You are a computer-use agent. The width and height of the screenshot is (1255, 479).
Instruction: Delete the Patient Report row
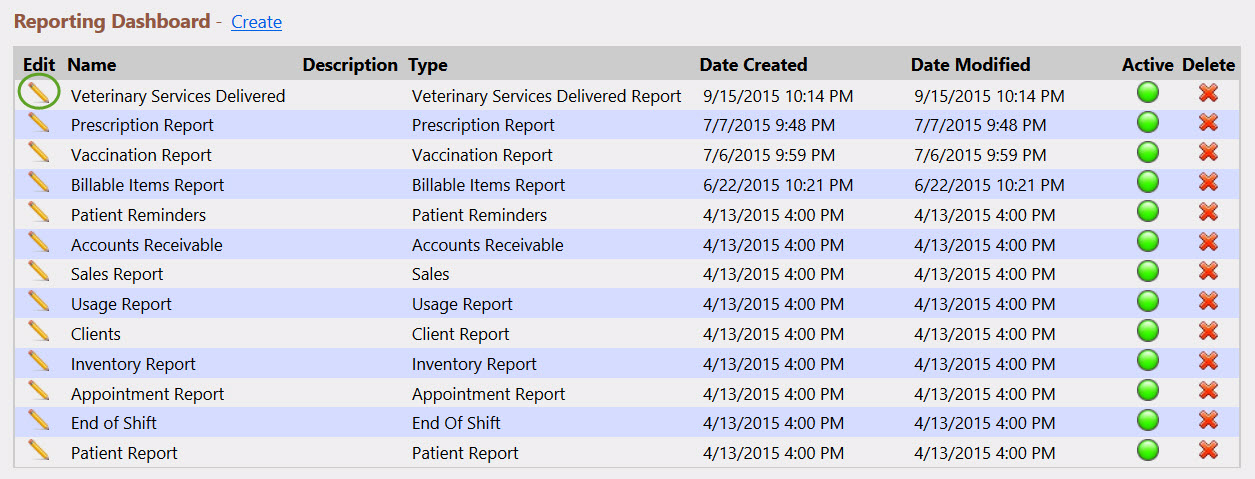point(1208,450)
